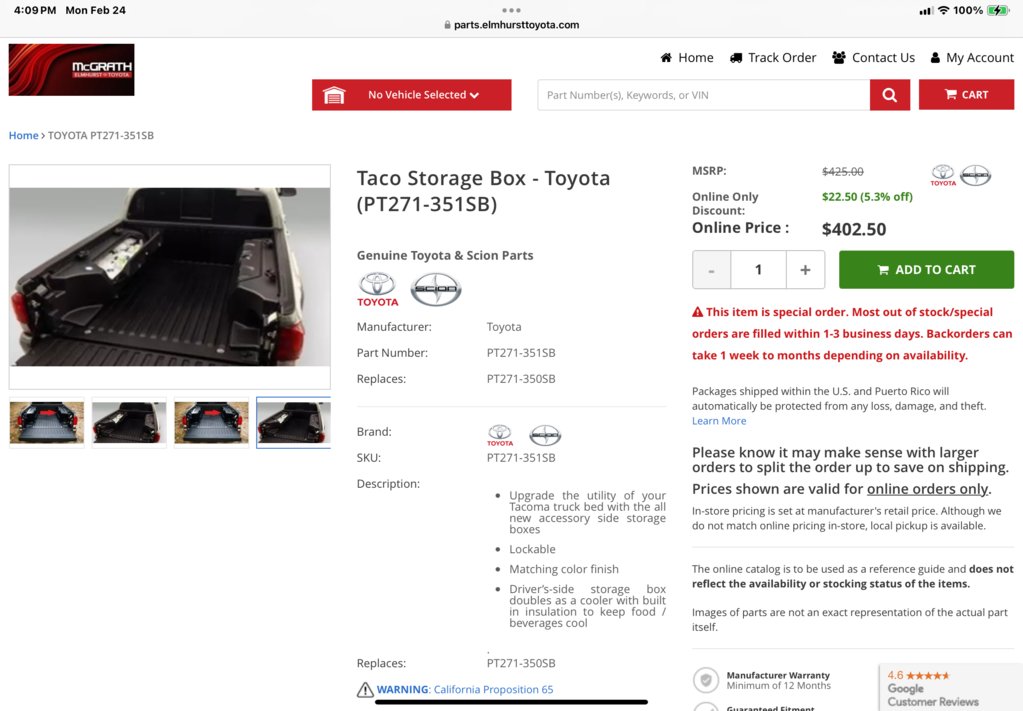Click the Taco Storage Box product title
Screen dimensions: 1023x711
tap(483, 190)
